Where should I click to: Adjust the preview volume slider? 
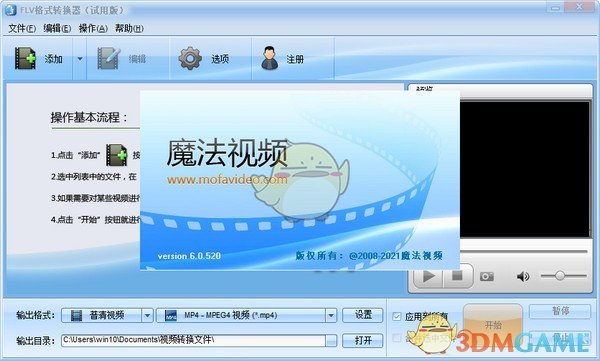point(563,276)
